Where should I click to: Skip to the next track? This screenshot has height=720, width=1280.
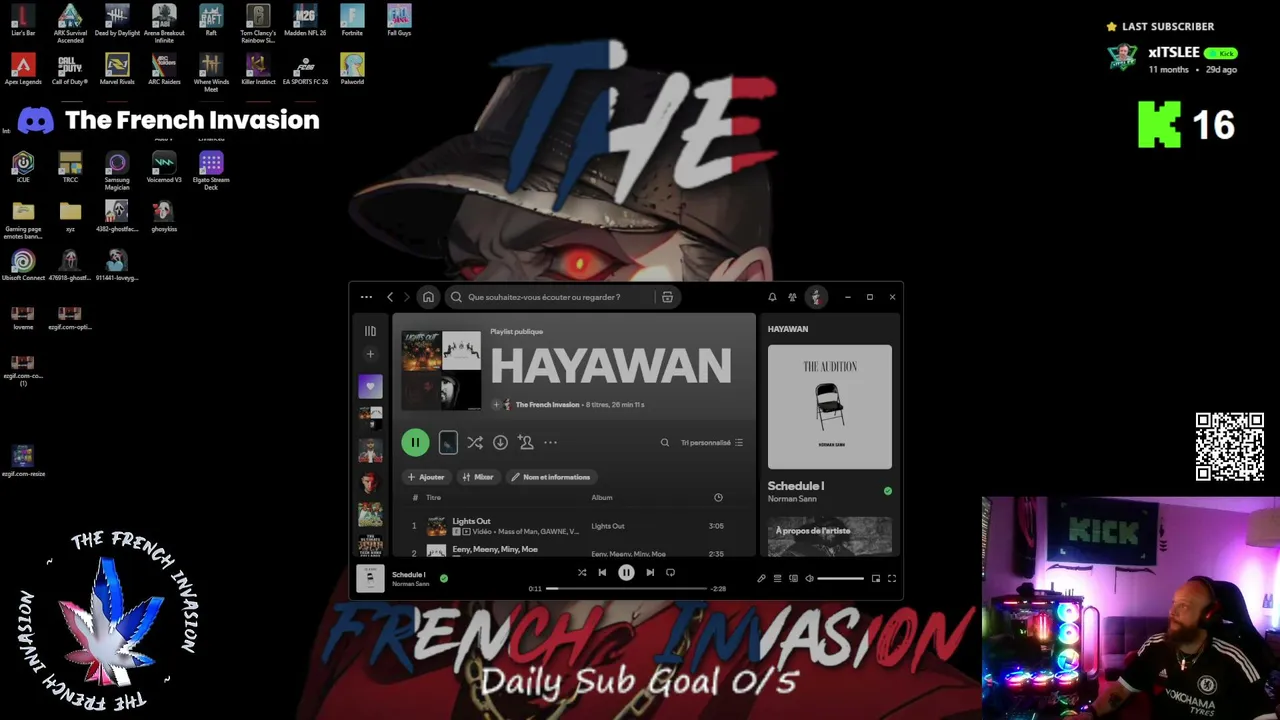[x=650, y=573]
